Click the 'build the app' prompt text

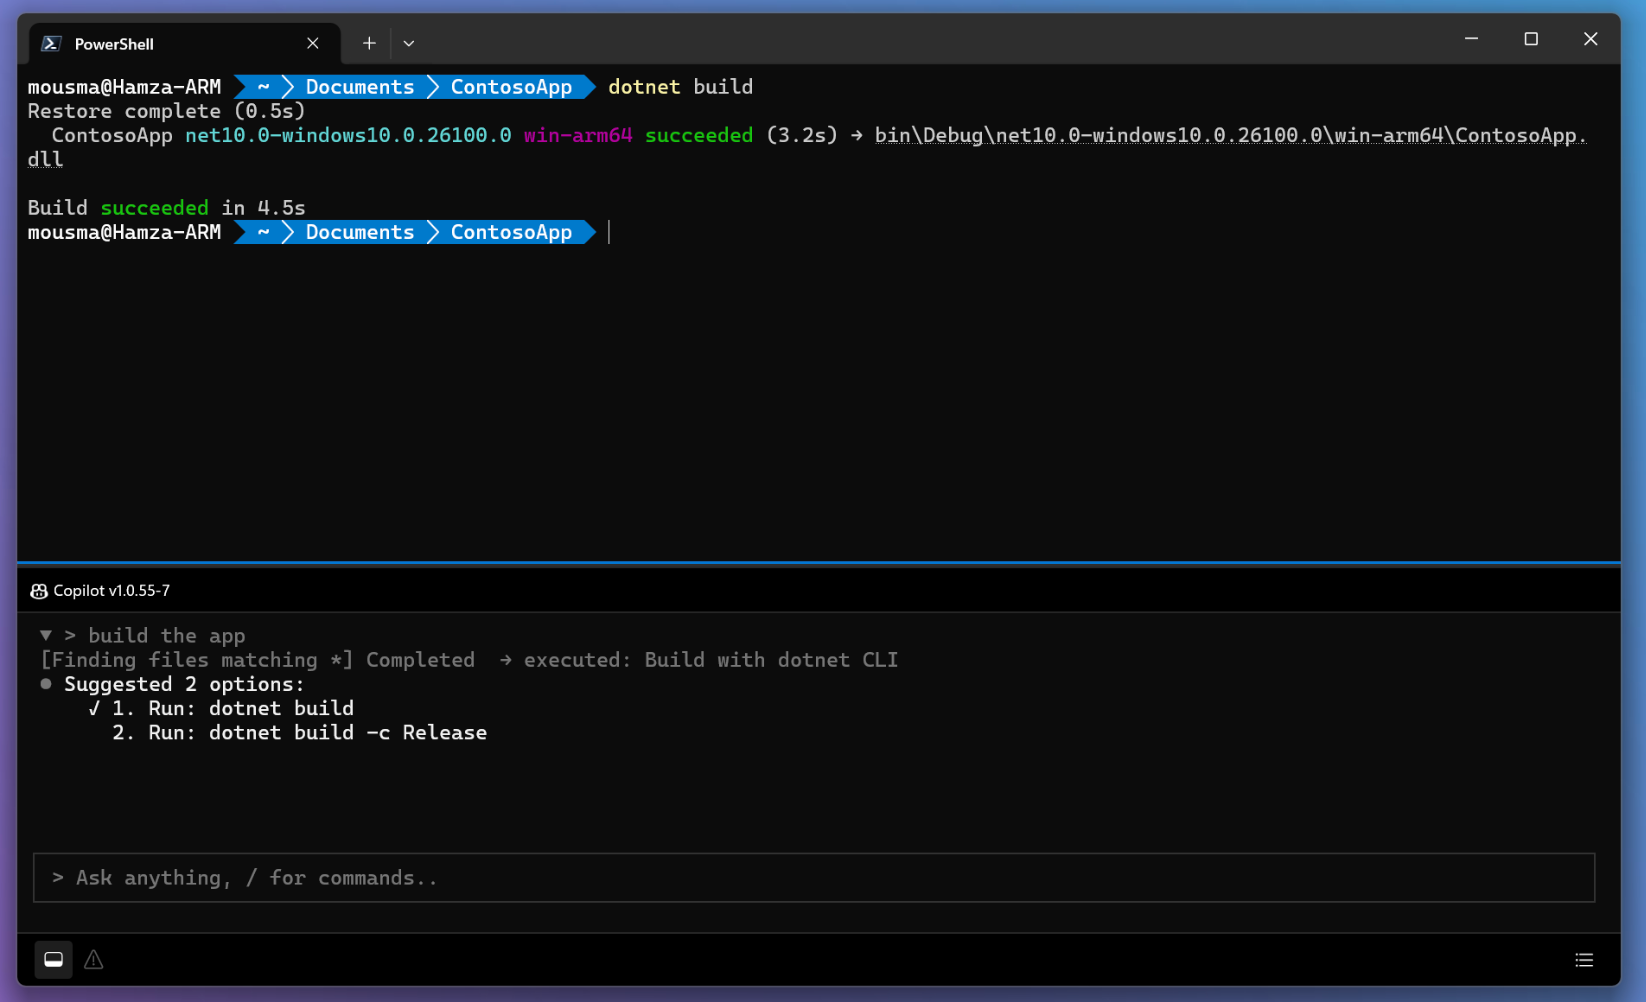coord(166,636)
